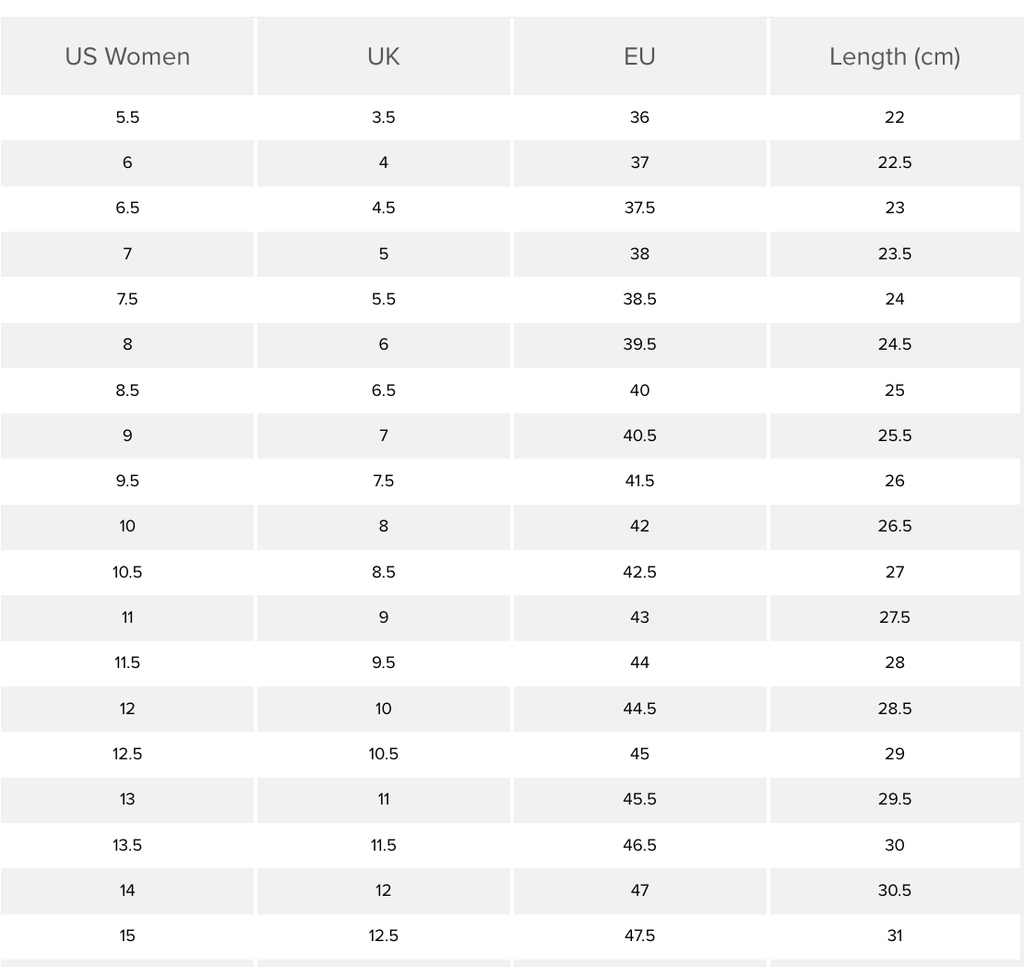Select the 24.5 cm length cell
This screenshot has height=967, width=1024.
tap(895, 345)
